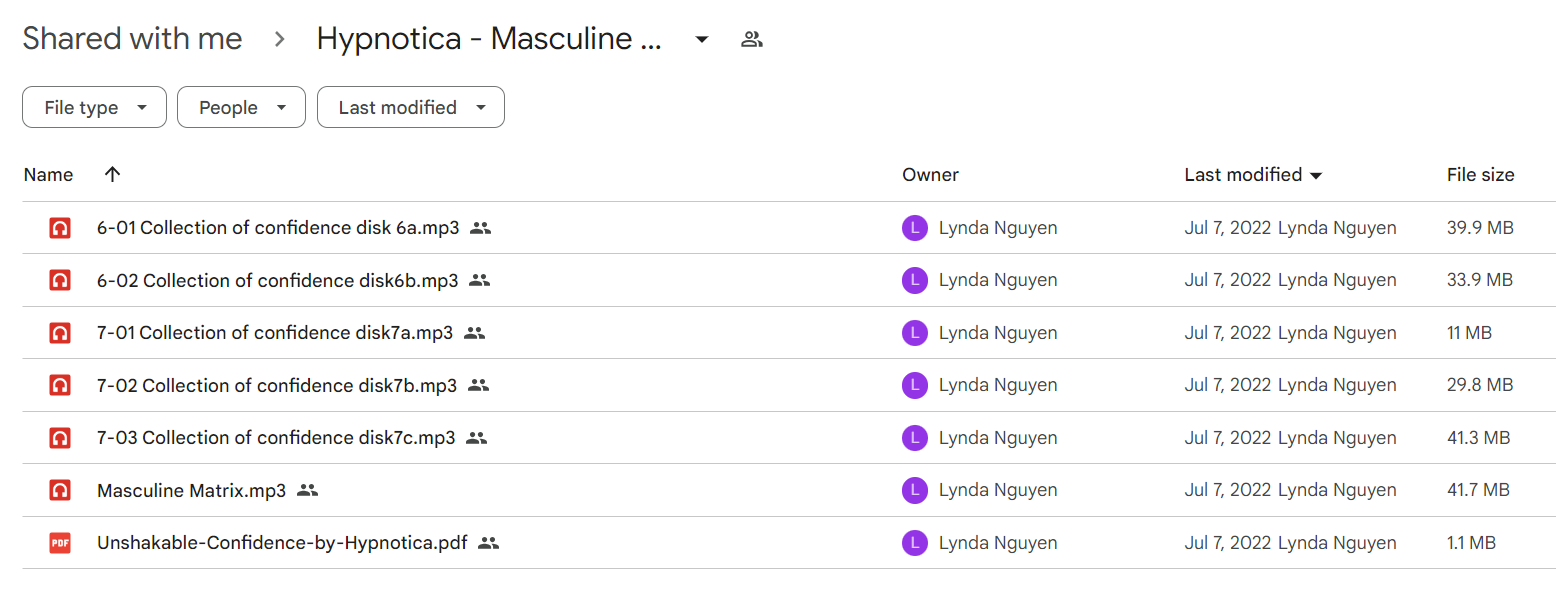Click Lynda Nguyen owner name in Masculine Matrix row

pyautogui.click(x=998, y=491)
